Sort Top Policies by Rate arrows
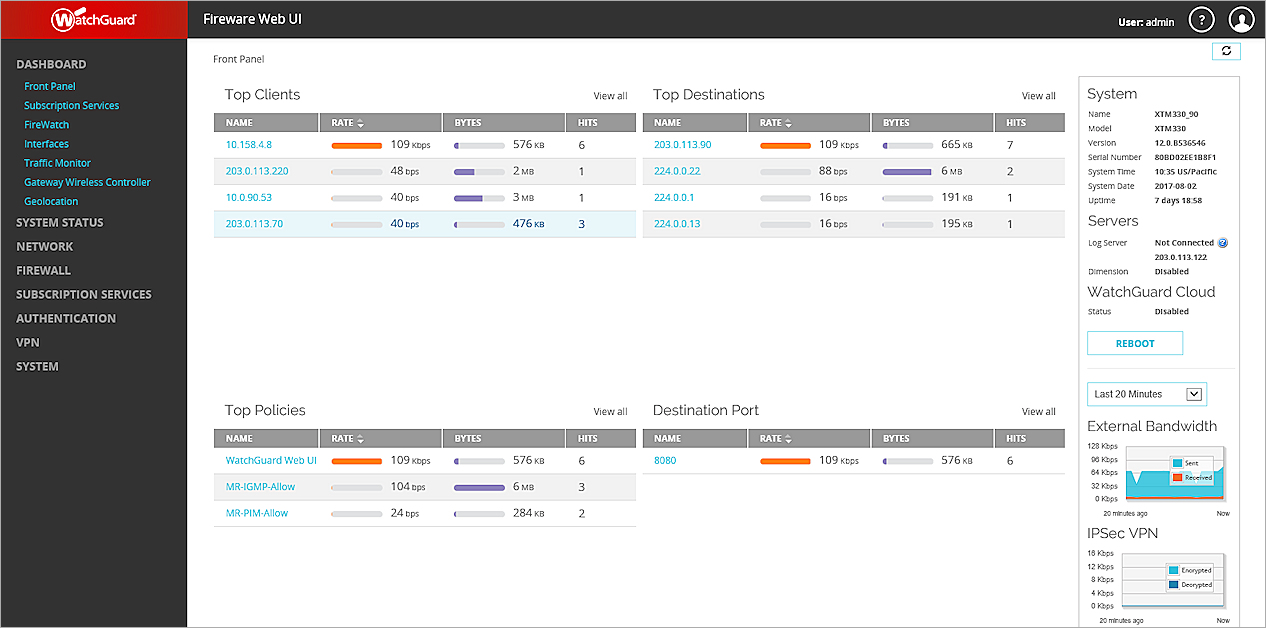The image size is (1266, 628). pyautogui.click(x=361, y=439)
